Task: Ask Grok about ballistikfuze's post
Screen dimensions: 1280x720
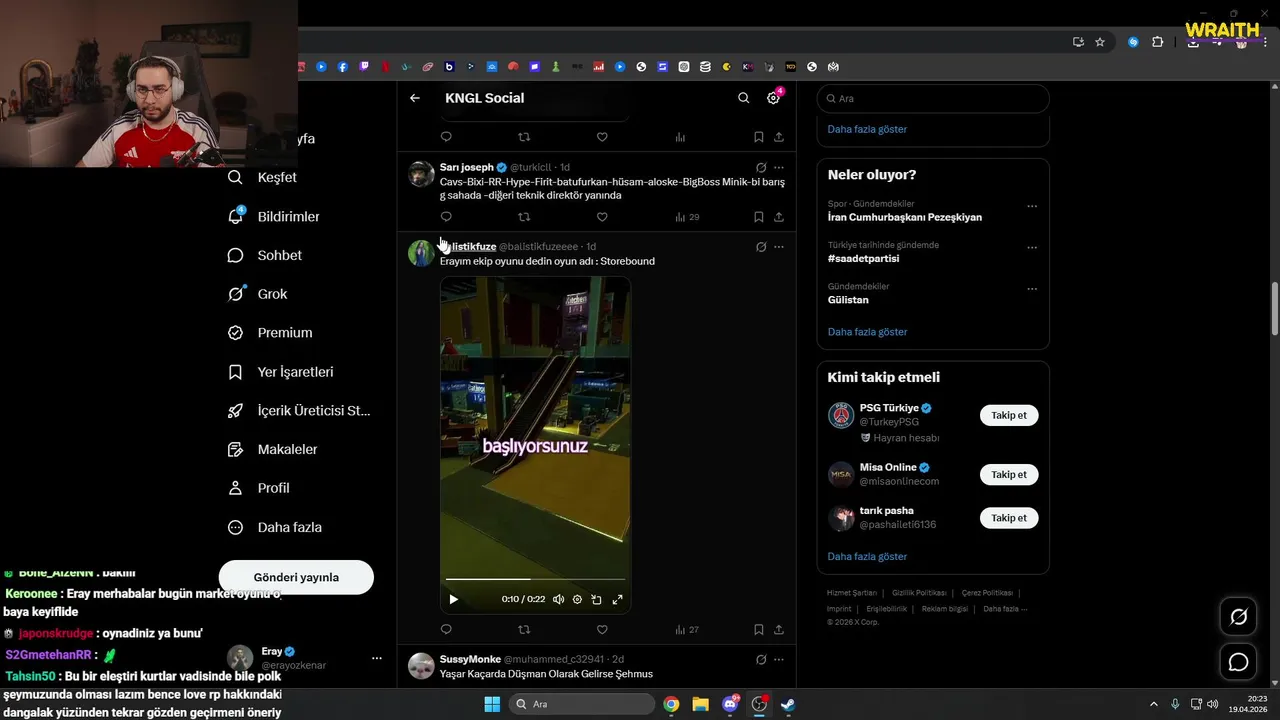Action: point(761,247)
